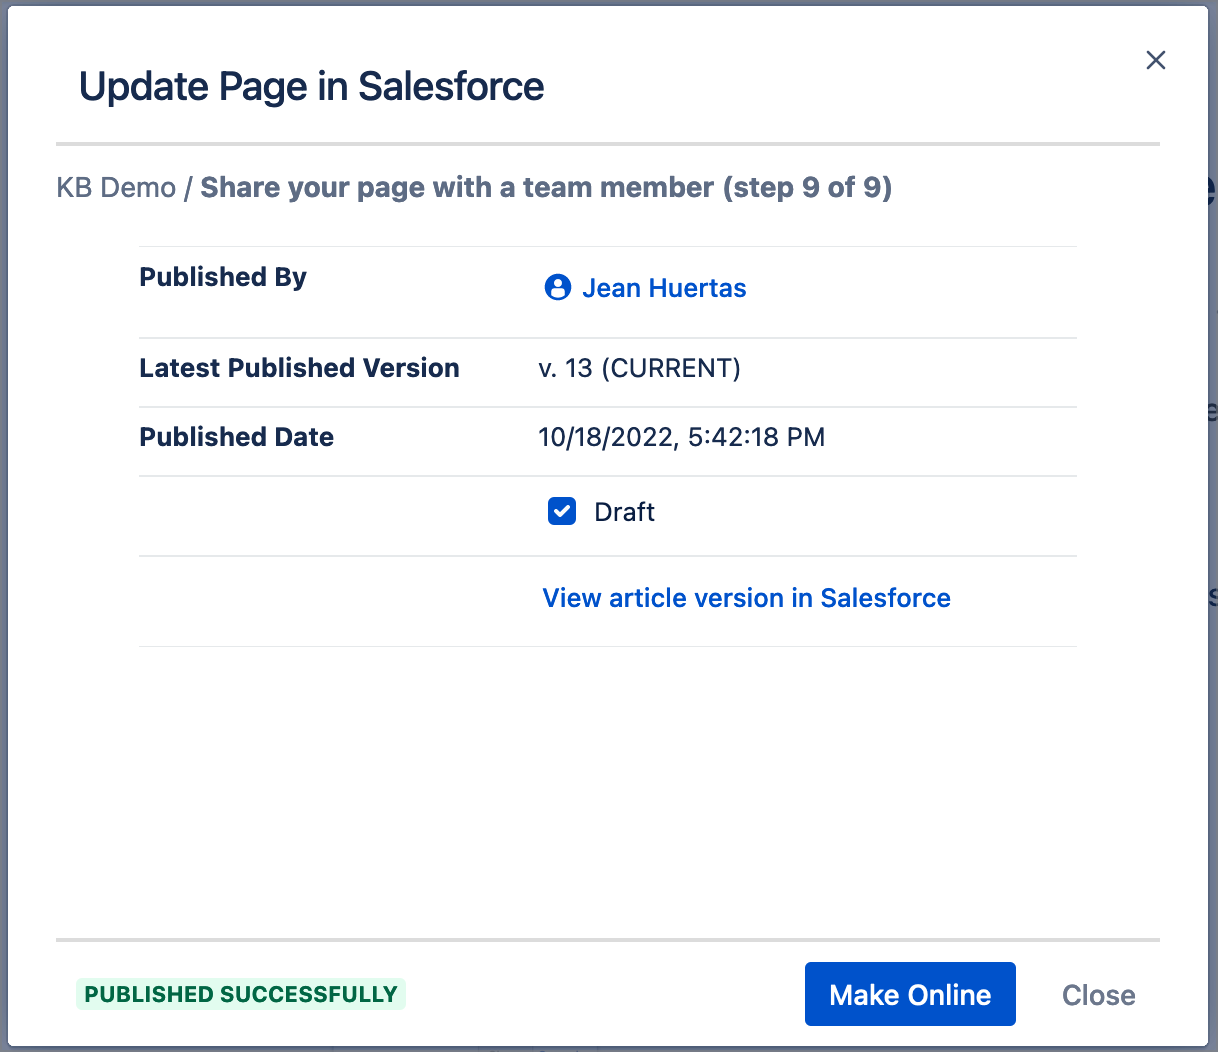Select the KB Demo breadcrumb
This screenshot has height=1052, width=1218.
click(x=116, y=188)
